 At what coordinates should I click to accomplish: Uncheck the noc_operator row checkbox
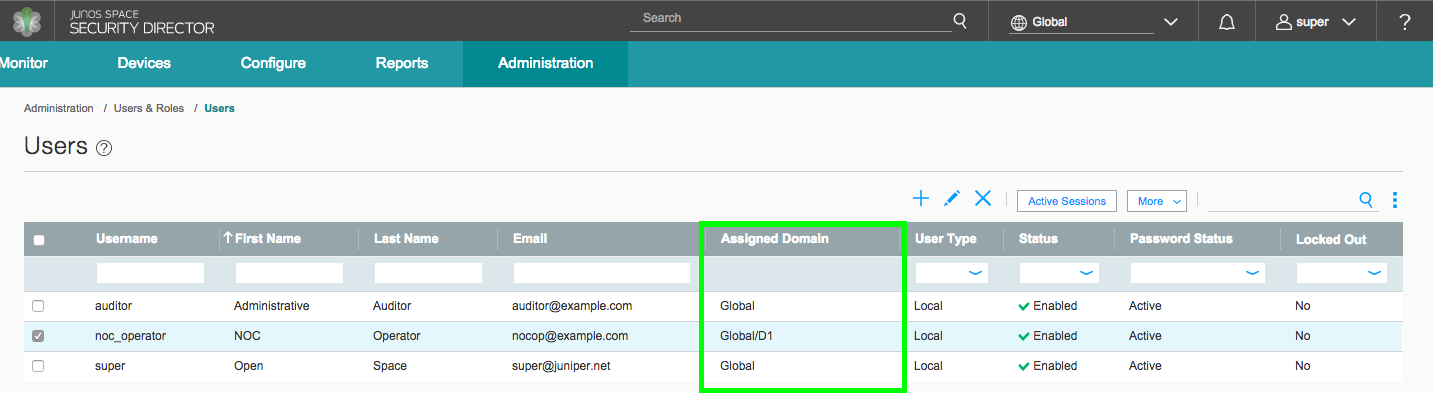point(38,336)
